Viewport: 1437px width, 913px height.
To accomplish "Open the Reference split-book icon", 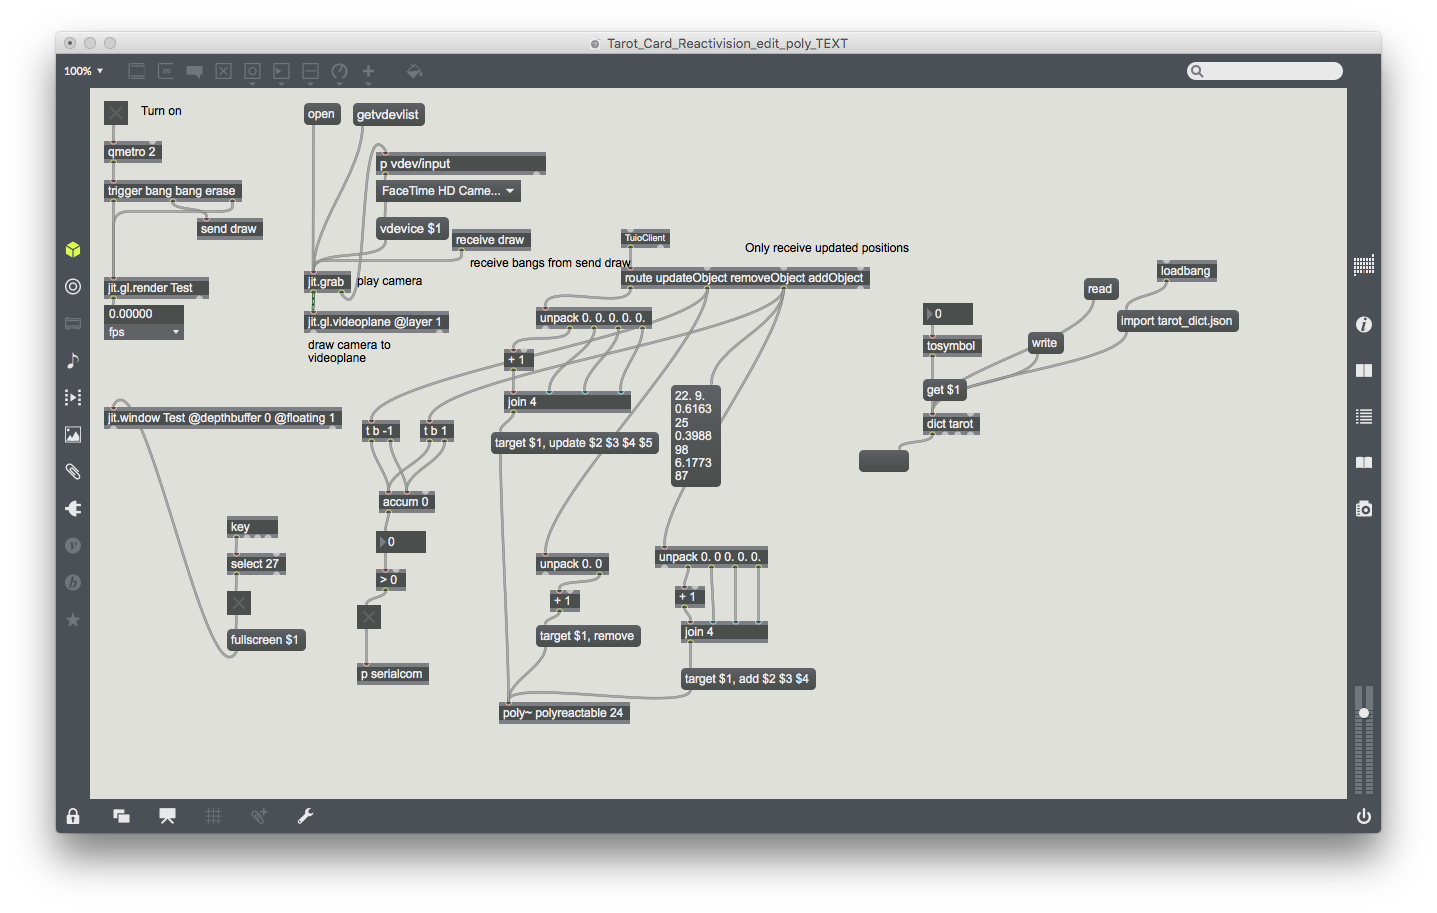I will tap(1364, 370).
